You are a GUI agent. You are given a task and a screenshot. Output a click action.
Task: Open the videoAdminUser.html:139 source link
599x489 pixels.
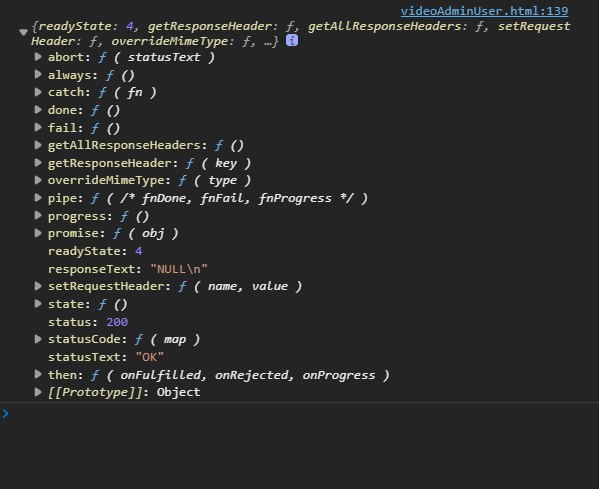484,11
